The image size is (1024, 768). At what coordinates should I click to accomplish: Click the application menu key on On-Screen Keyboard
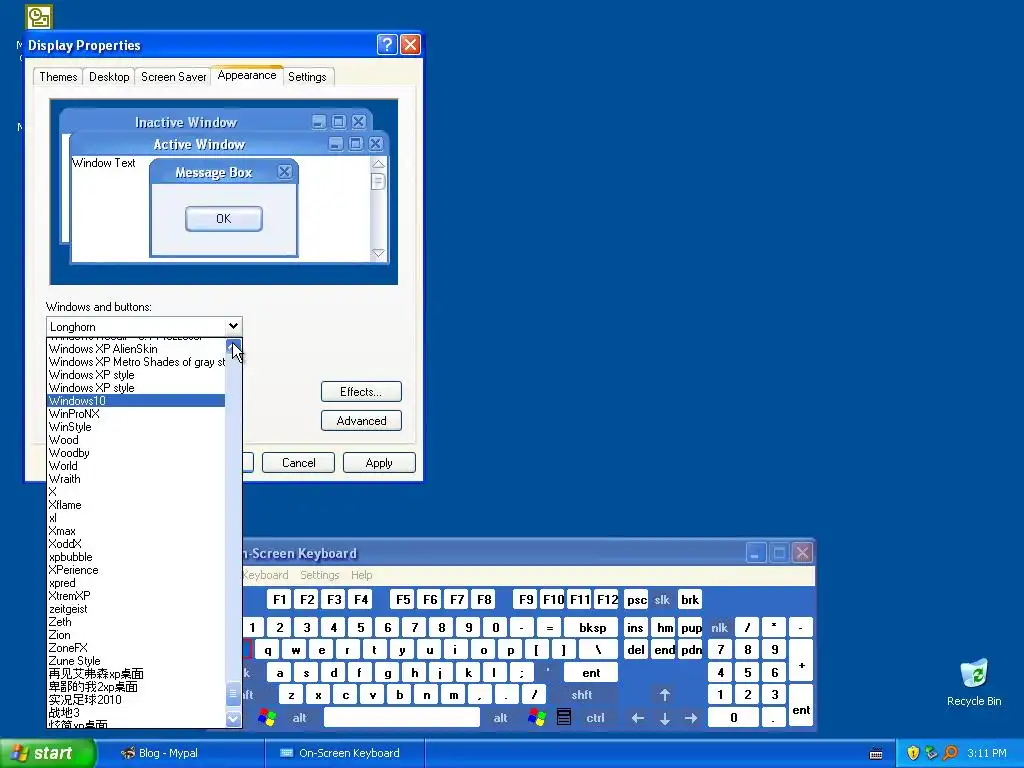[564, 718]
